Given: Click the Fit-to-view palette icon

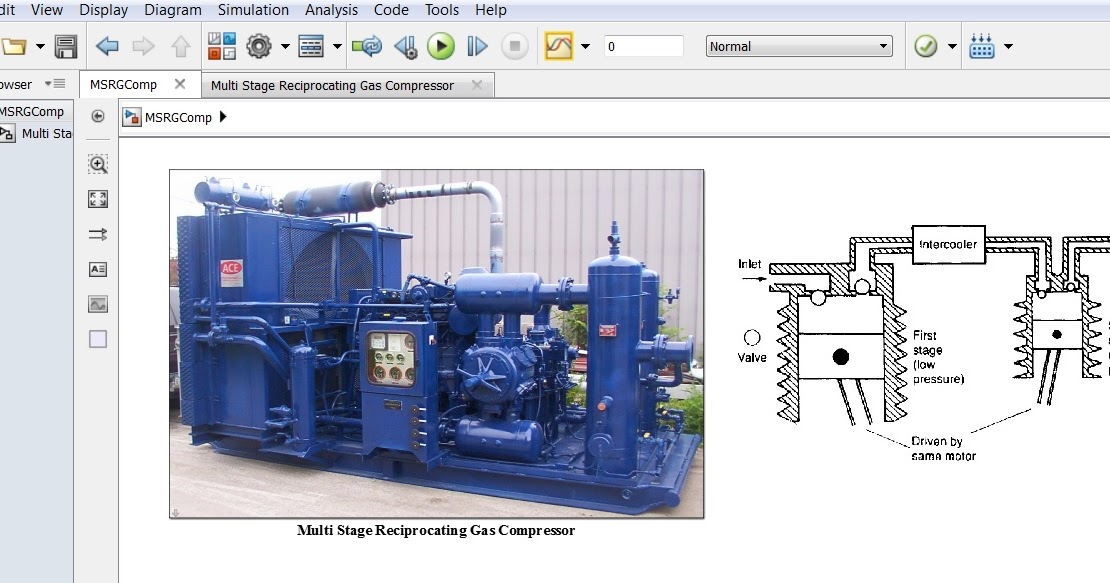Looking at the screenshot, I should [x=97, y=198].
